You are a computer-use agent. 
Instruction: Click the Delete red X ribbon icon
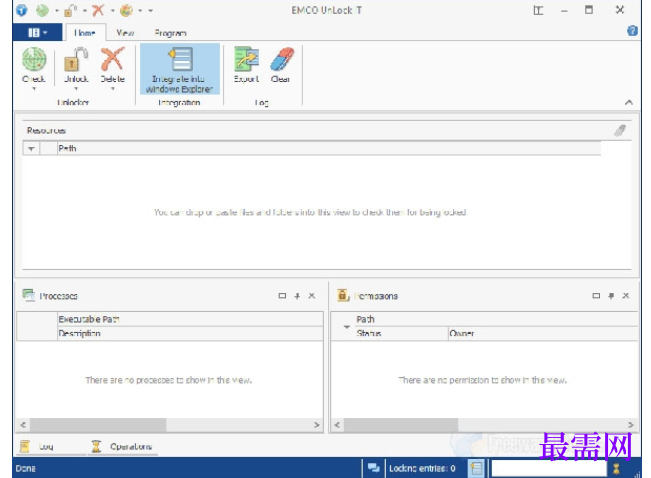coord(113,59)
